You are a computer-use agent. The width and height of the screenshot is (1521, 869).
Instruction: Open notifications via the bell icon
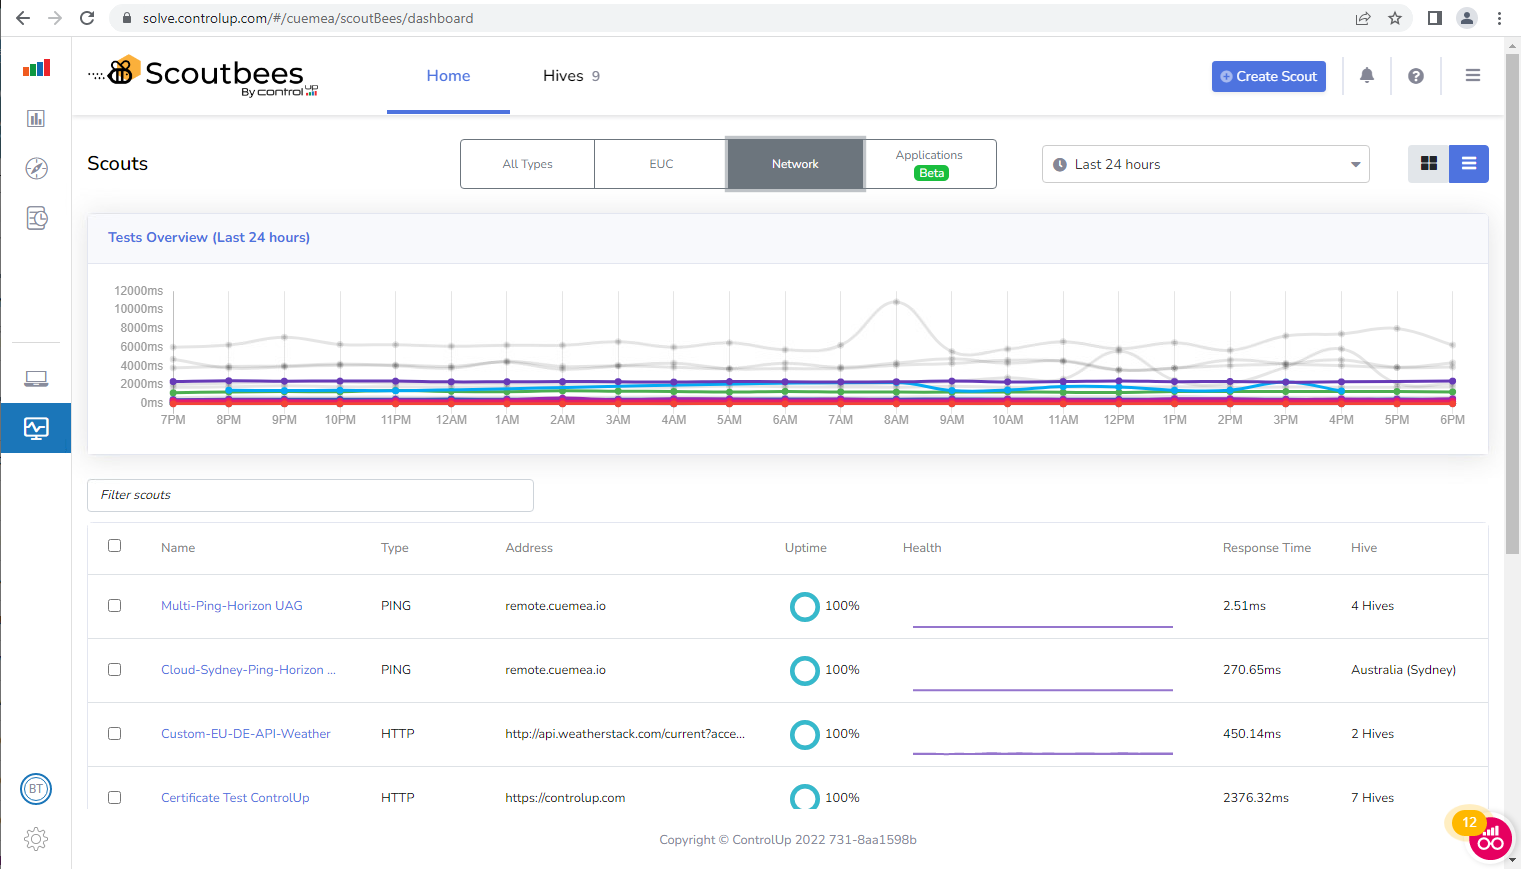(x=1366, y=75)
